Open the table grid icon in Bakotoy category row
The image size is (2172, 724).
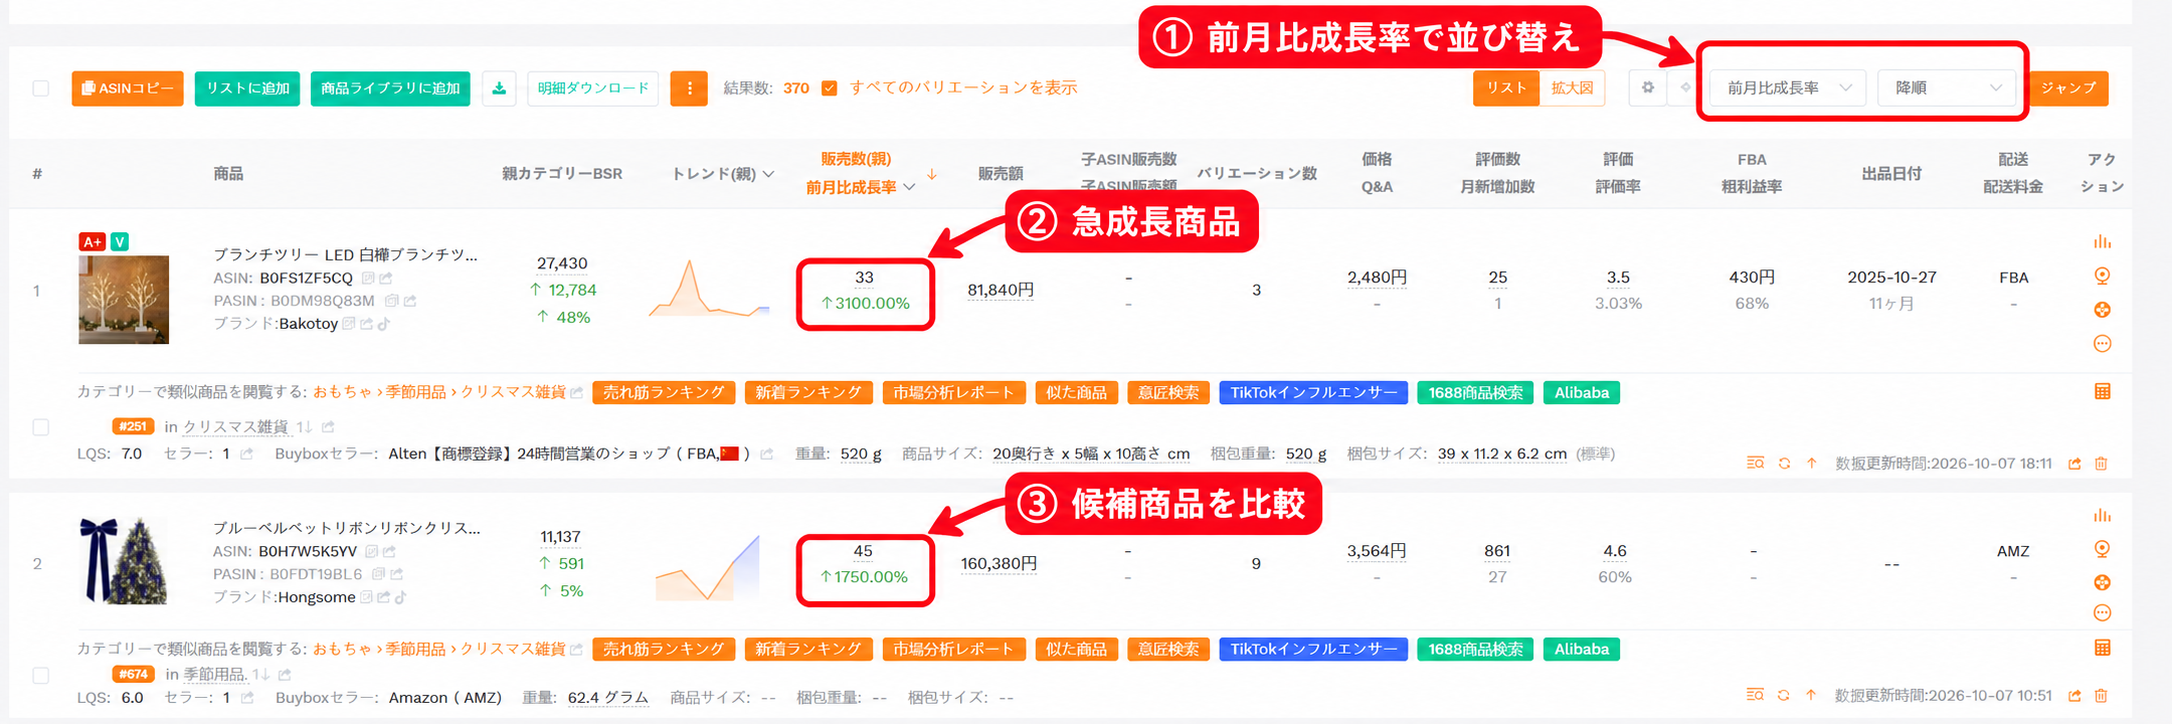(x=2102, y=392)
